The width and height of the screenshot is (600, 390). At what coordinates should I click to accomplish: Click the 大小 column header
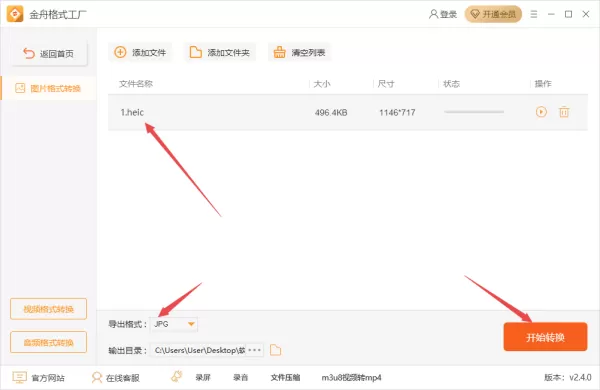322,83
